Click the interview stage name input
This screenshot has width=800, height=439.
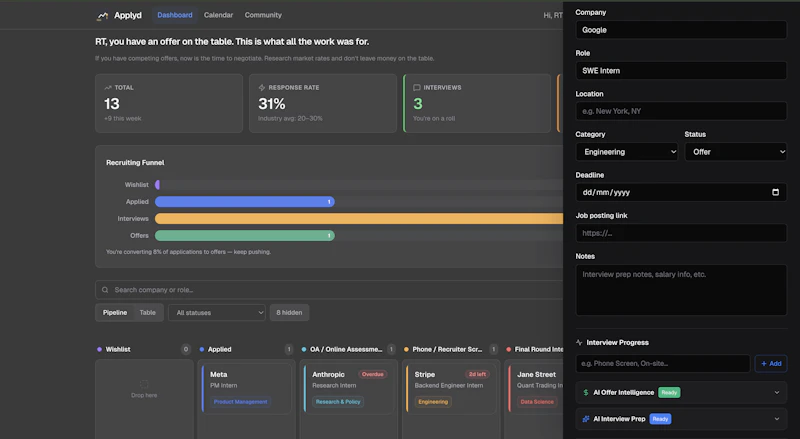pyautogui.click(x=663, y=363)
